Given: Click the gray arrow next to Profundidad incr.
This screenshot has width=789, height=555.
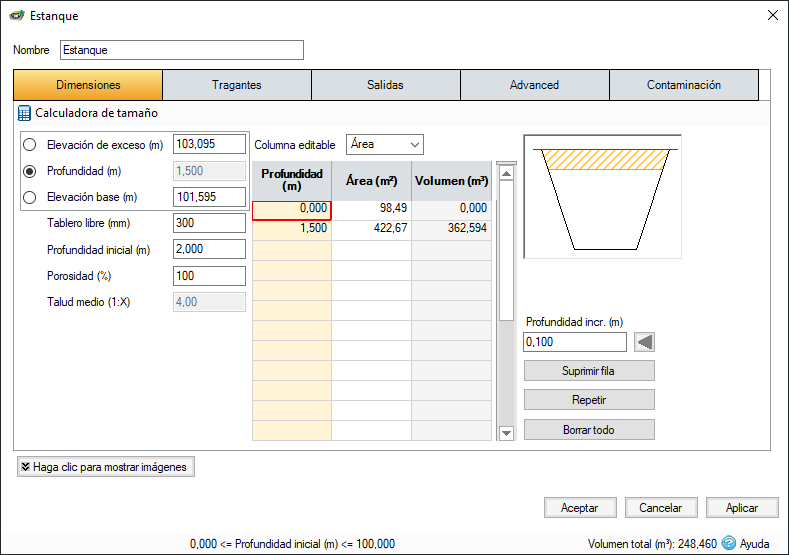Looking at the screenshot, I should (645, 342).
